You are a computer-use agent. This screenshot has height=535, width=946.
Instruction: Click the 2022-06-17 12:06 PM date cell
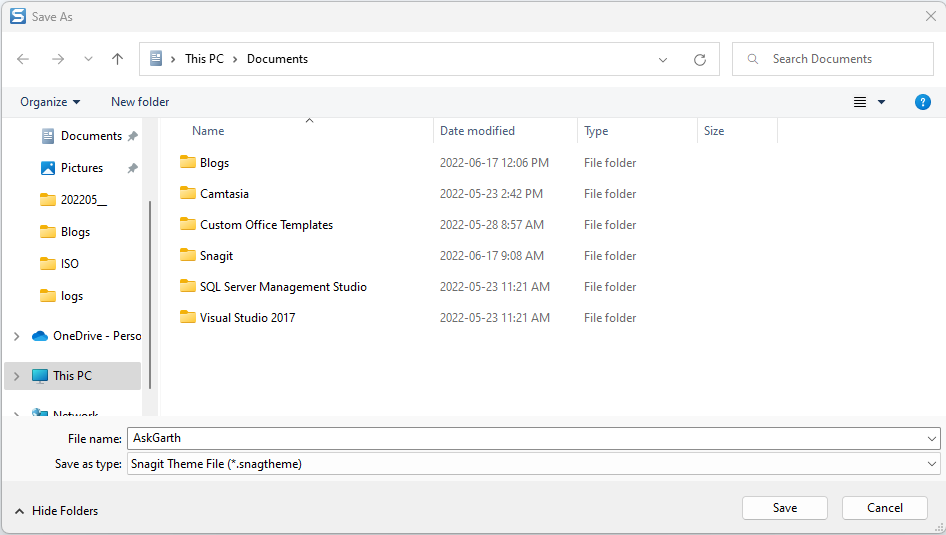[x=494, y=163]
